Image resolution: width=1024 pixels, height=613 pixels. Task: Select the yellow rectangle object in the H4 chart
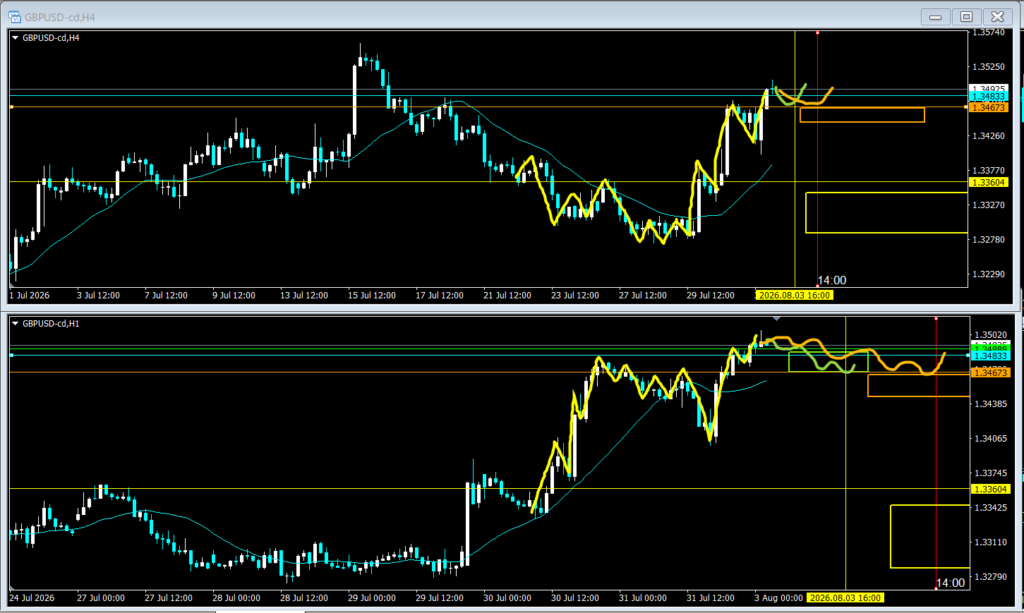[x=886, y=213]
